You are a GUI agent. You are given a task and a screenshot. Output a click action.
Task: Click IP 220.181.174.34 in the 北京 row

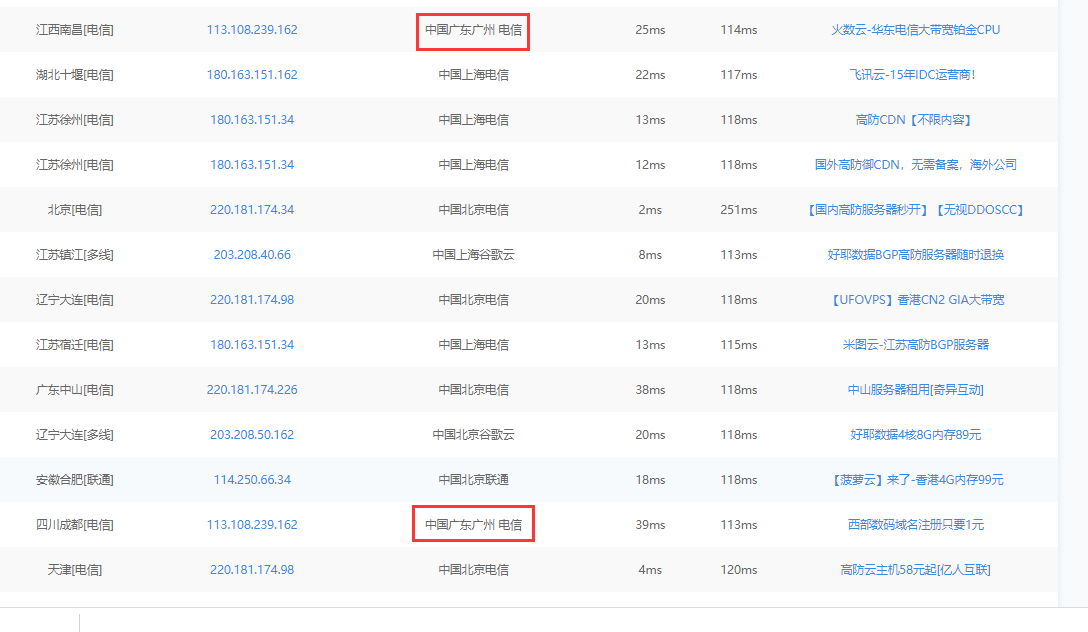pos(252,210)
